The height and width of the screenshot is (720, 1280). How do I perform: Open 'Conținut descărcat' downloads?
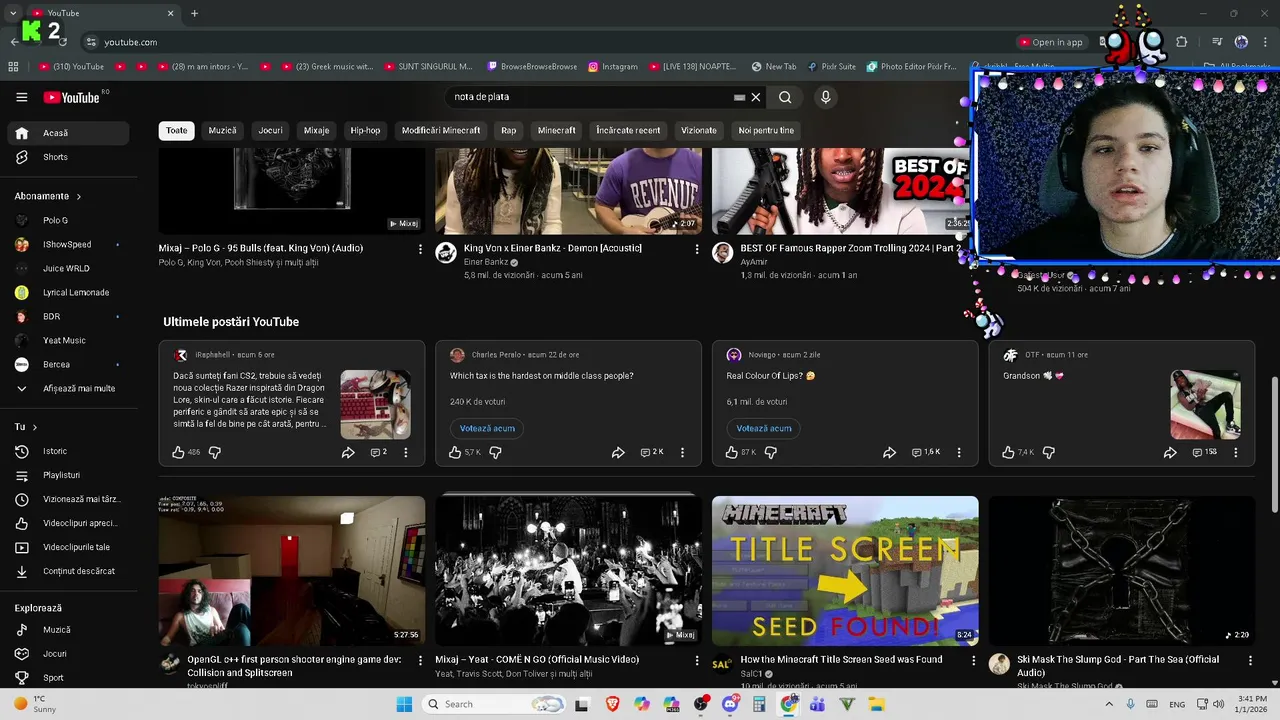pyautogui.click(x=68, y=571)
